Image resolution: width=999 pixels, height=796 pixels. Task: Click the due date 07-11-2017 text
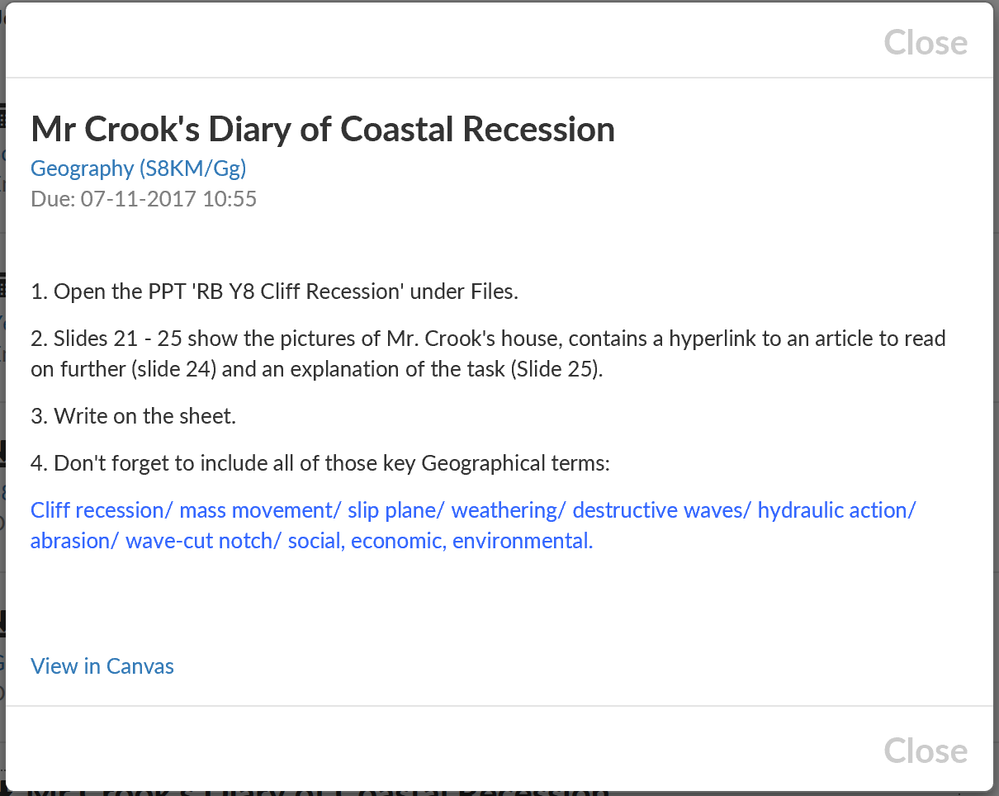coord(143,199)
